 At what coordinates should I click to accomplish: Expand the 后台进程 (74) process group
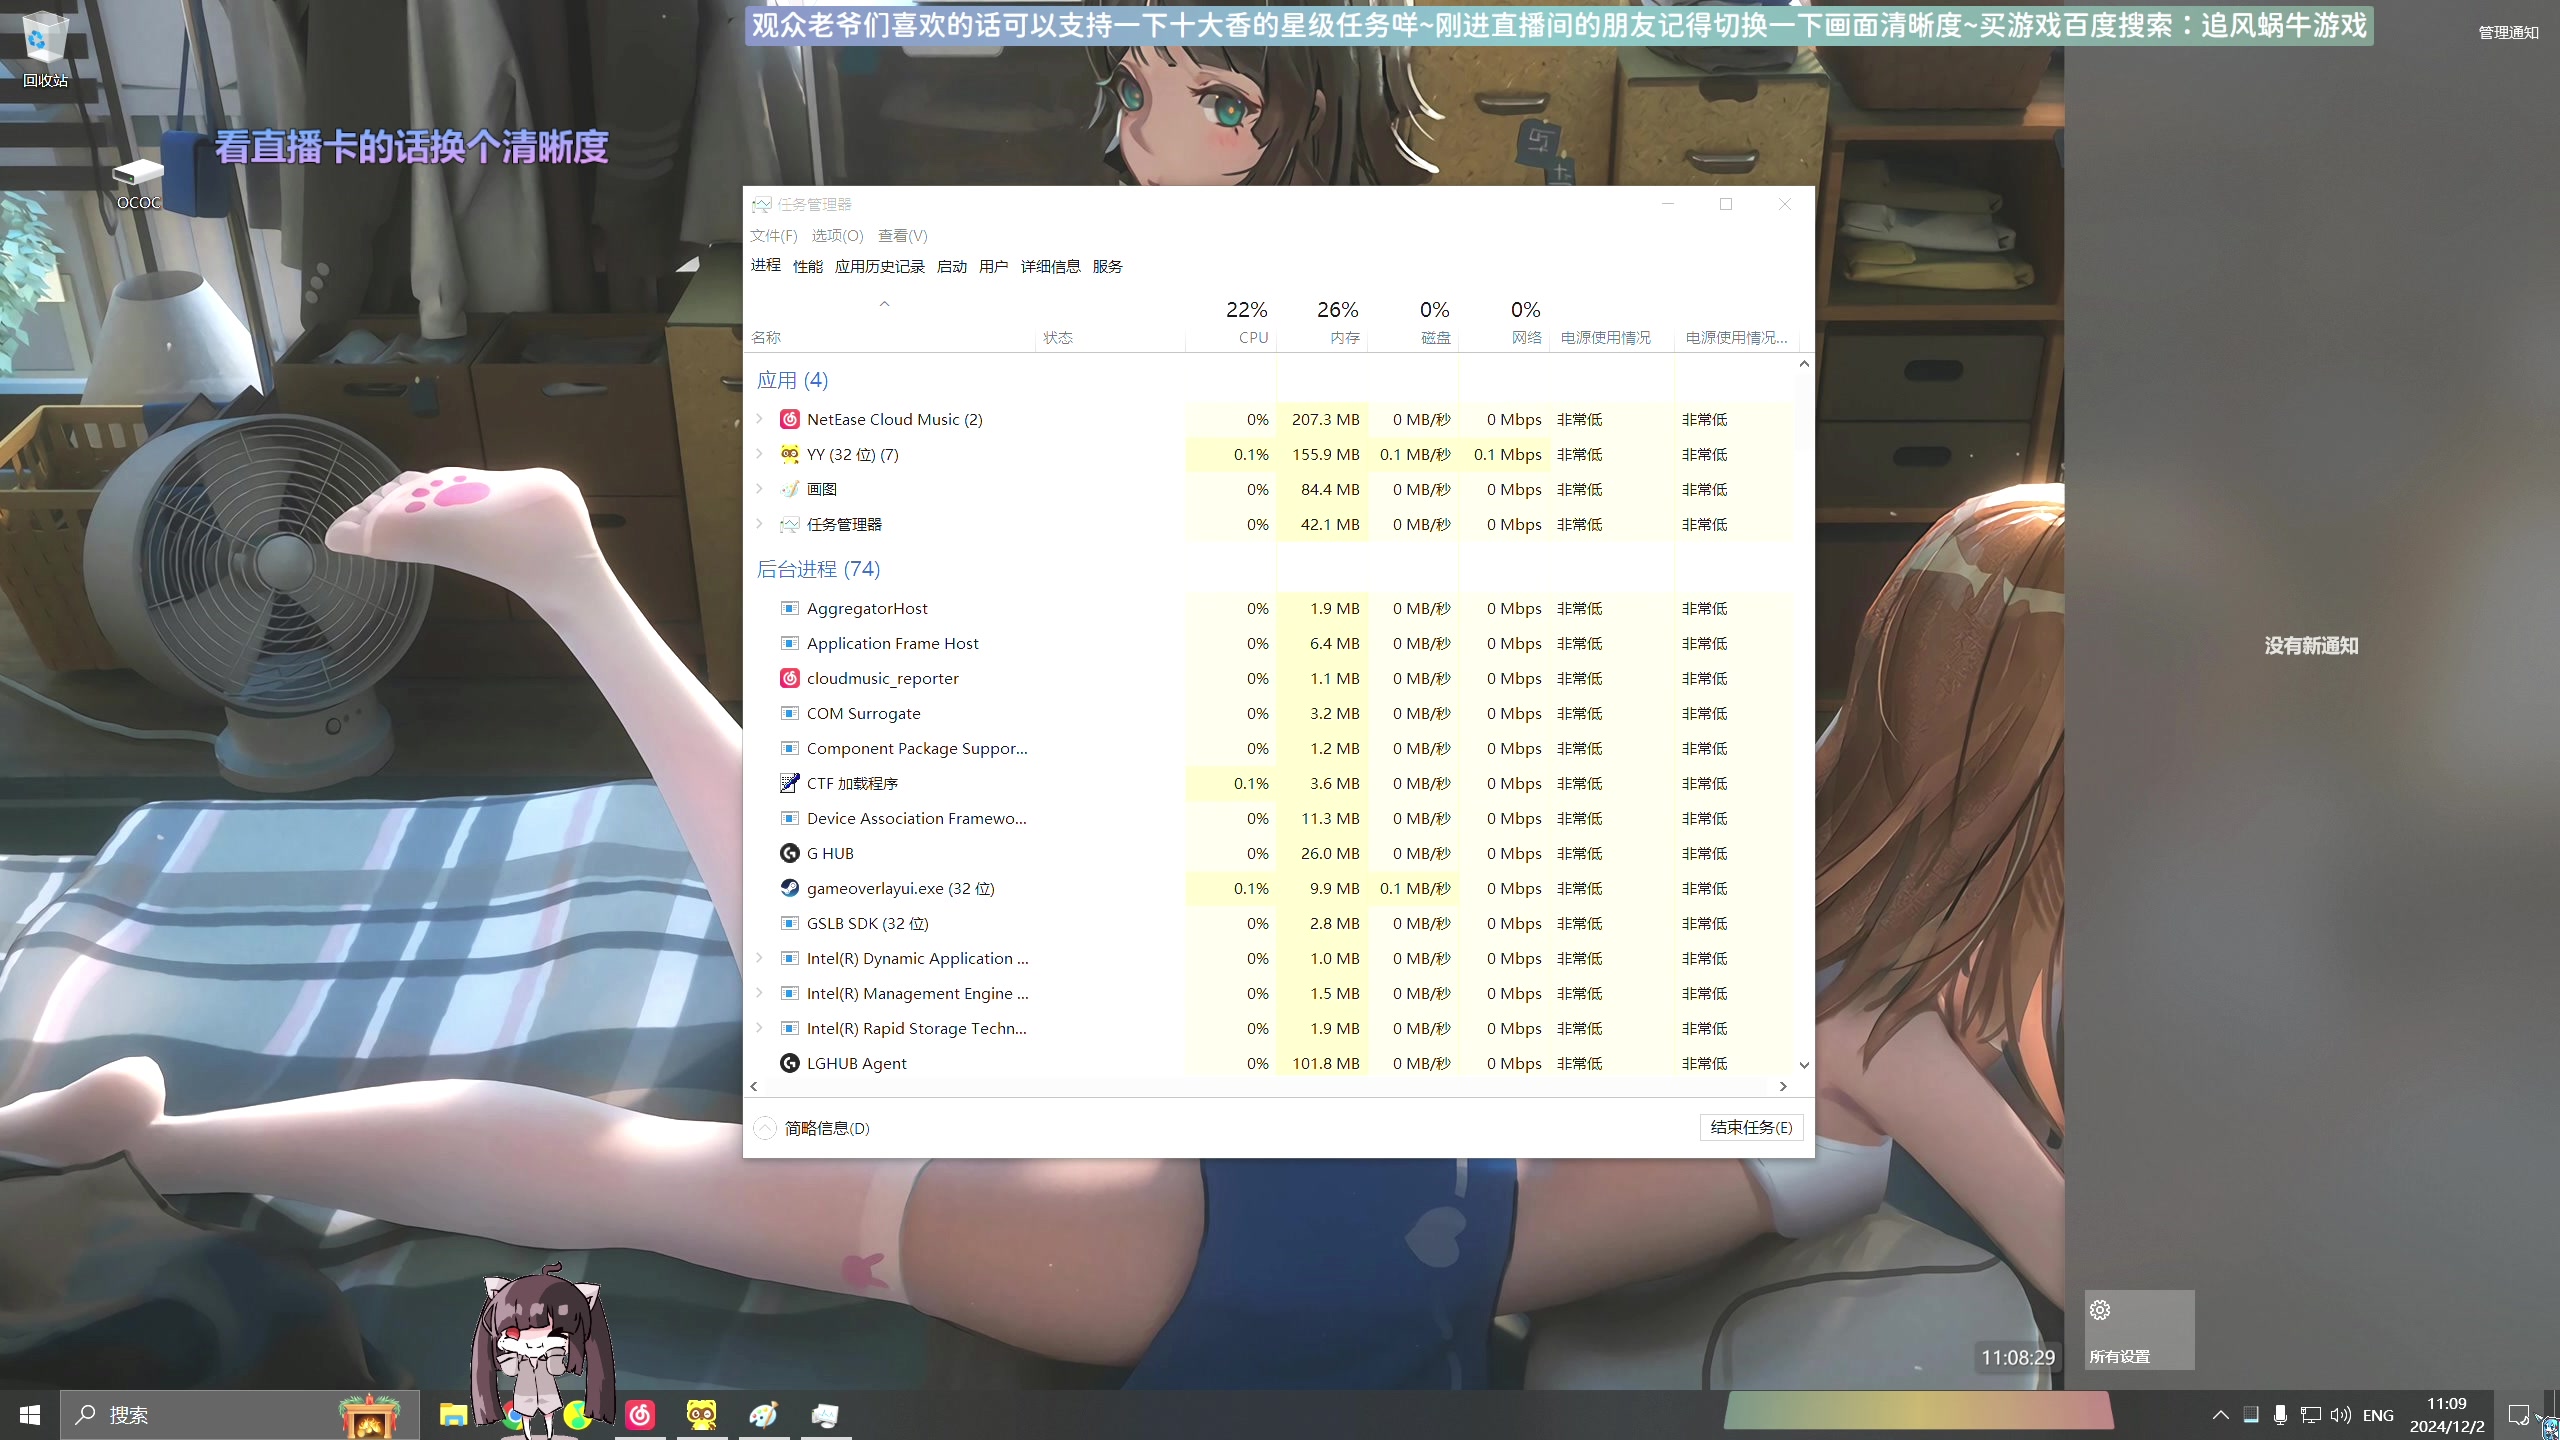[x=819, y=568]
